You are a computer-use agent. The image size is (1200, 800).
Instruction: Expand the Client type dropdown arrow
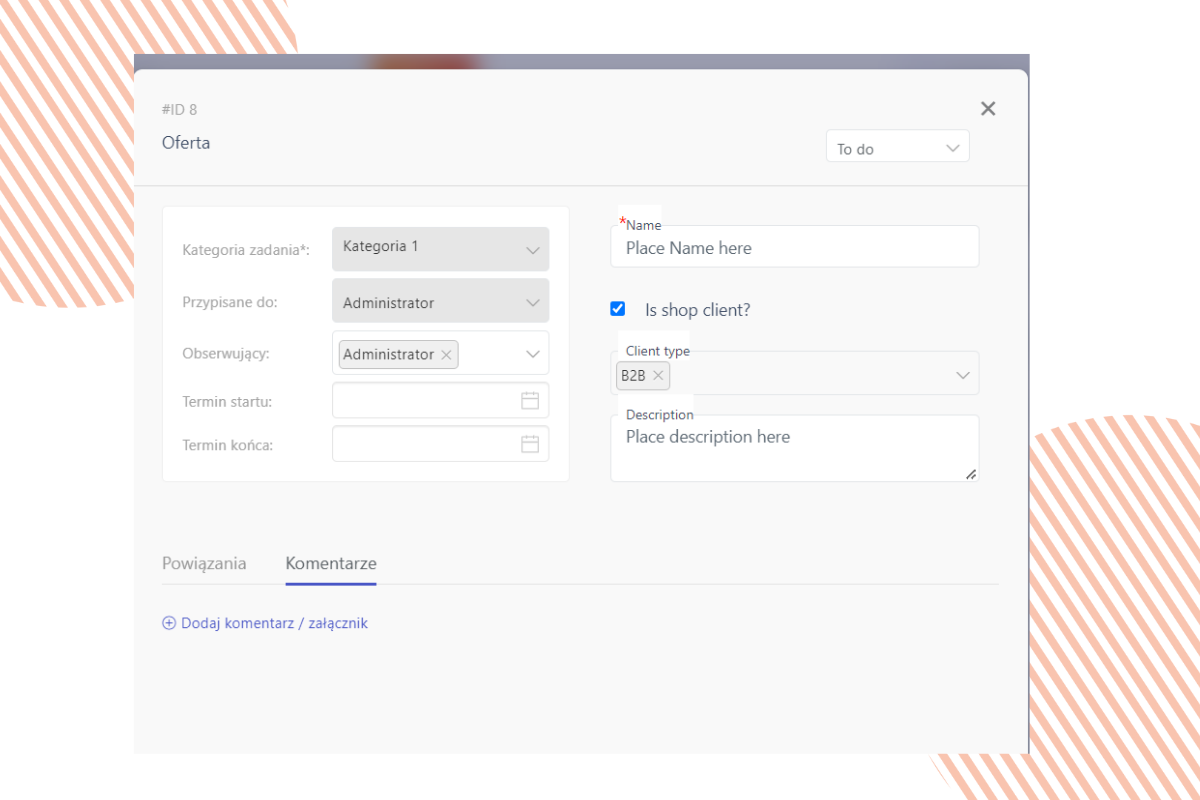point(963,375)
